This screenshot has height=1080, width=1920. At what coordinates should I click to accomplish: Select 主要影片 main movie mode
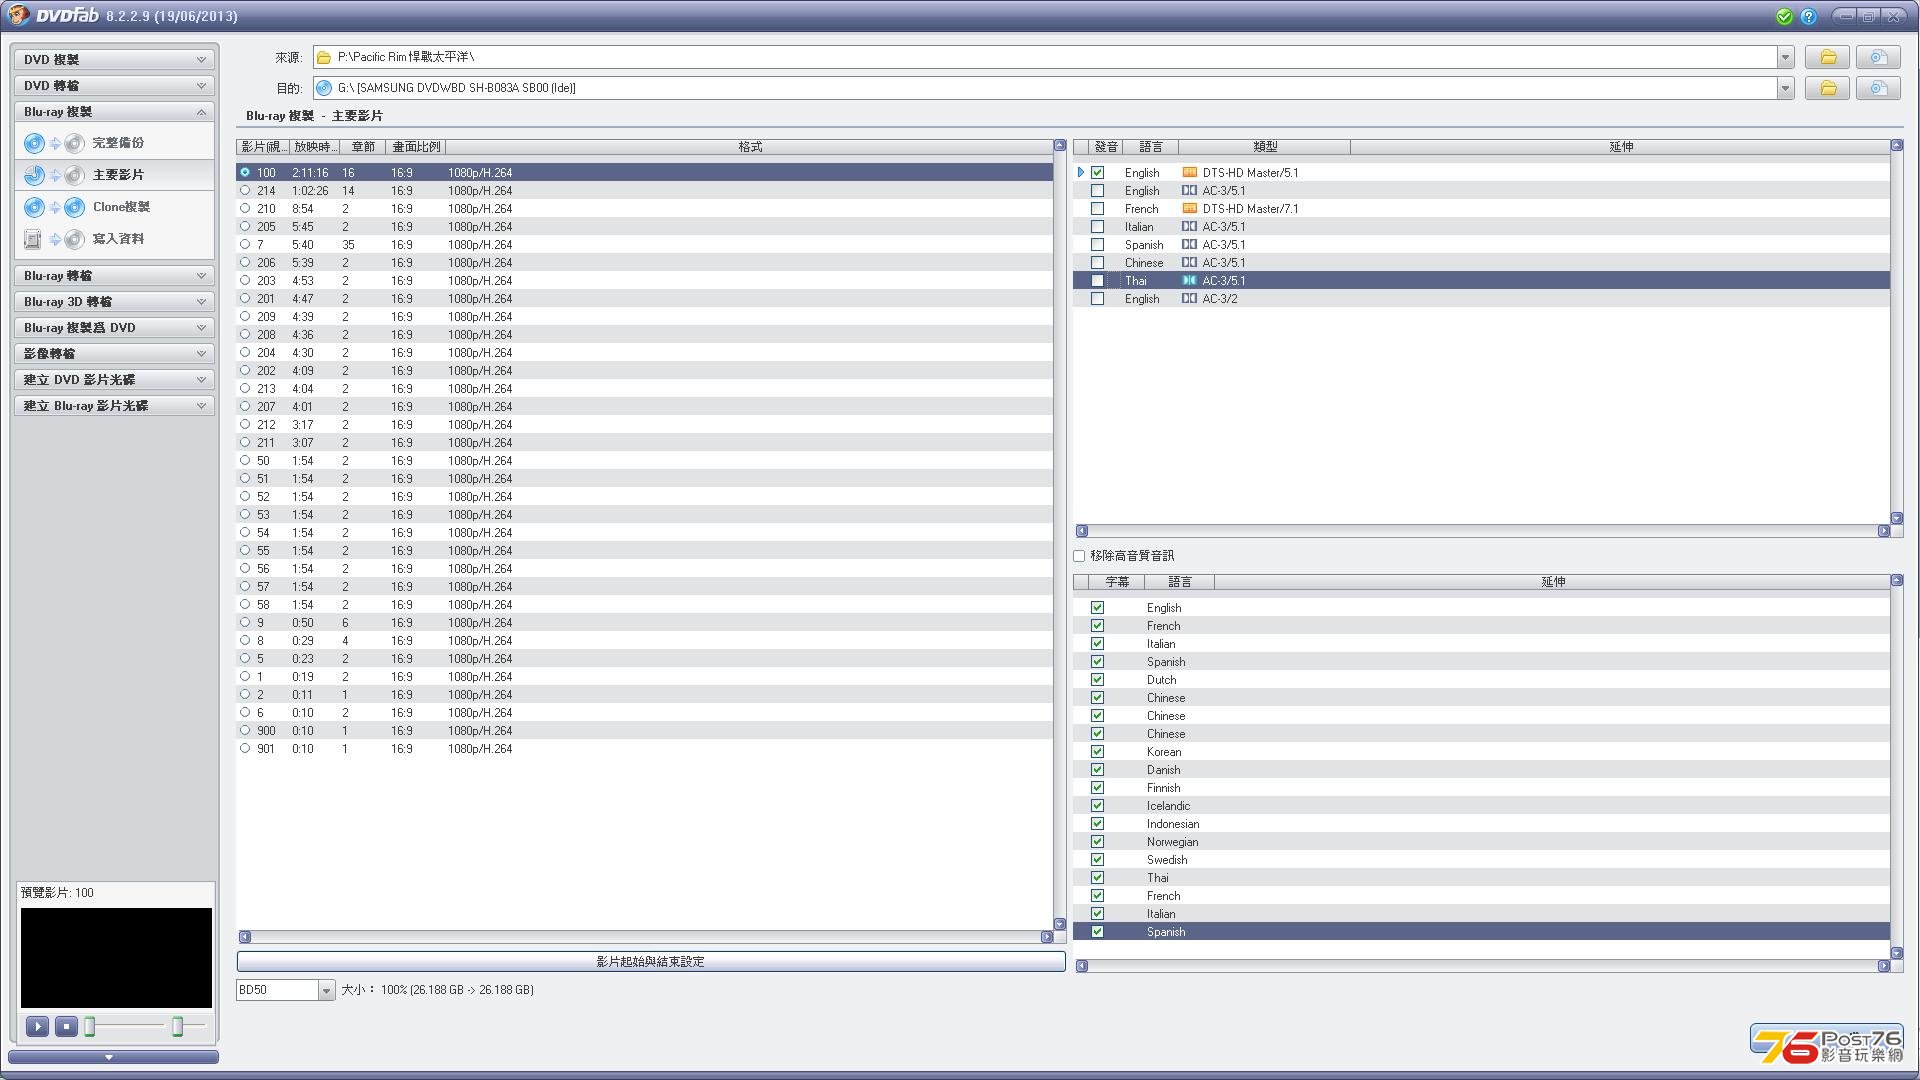coord(114,175)
